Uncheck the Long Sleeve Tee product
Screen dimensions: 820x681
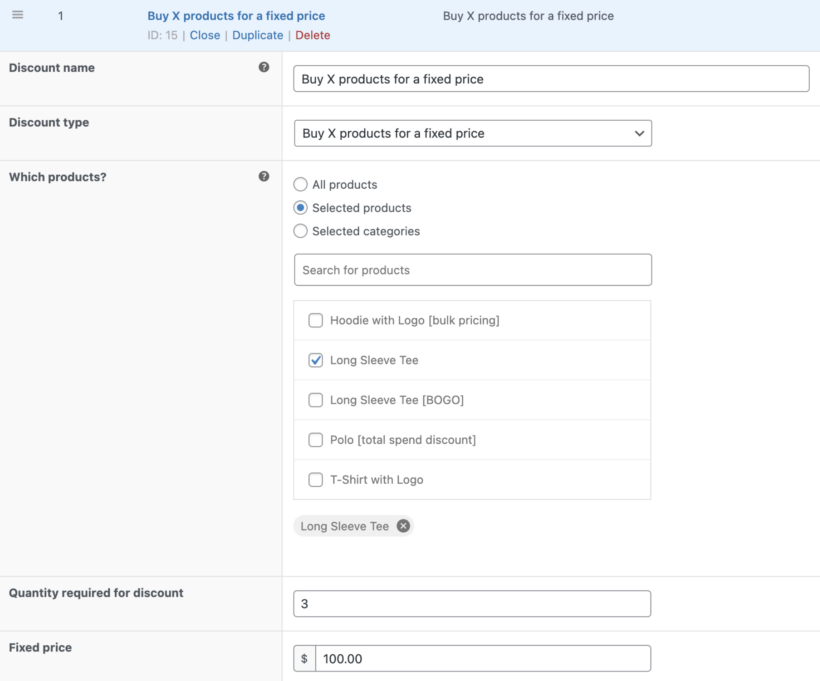315,360
